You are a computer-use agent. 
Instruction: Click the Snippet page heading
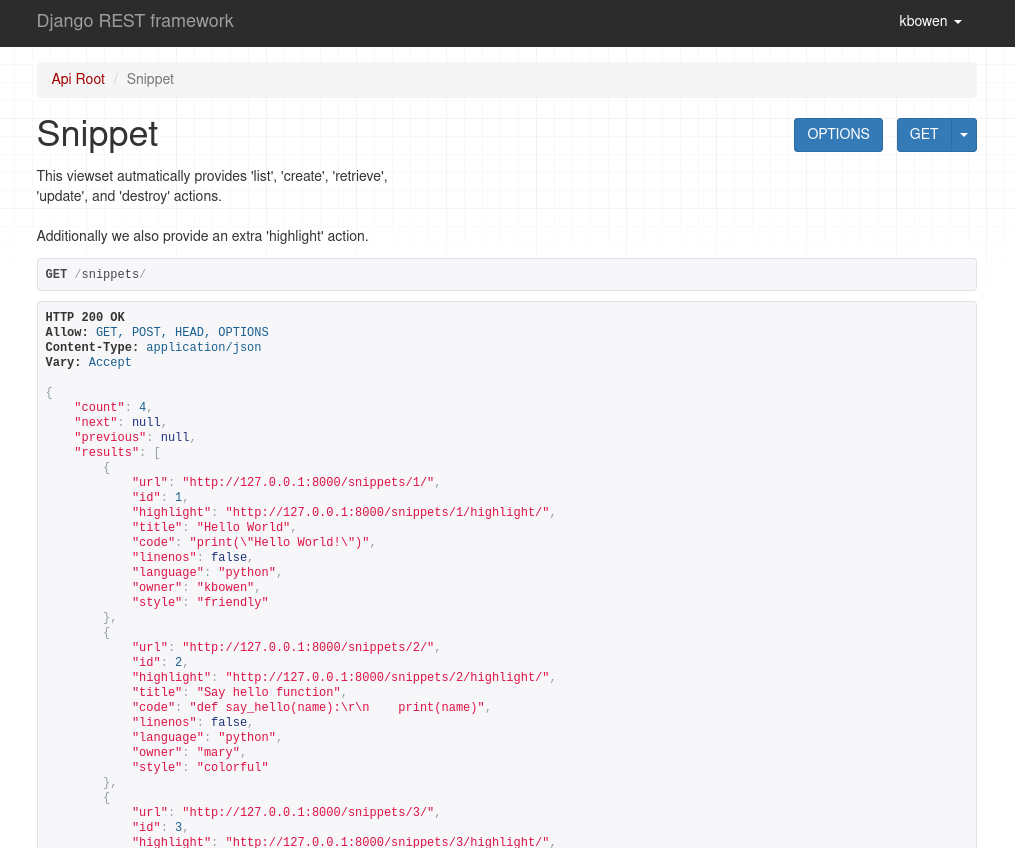[97, 134]
